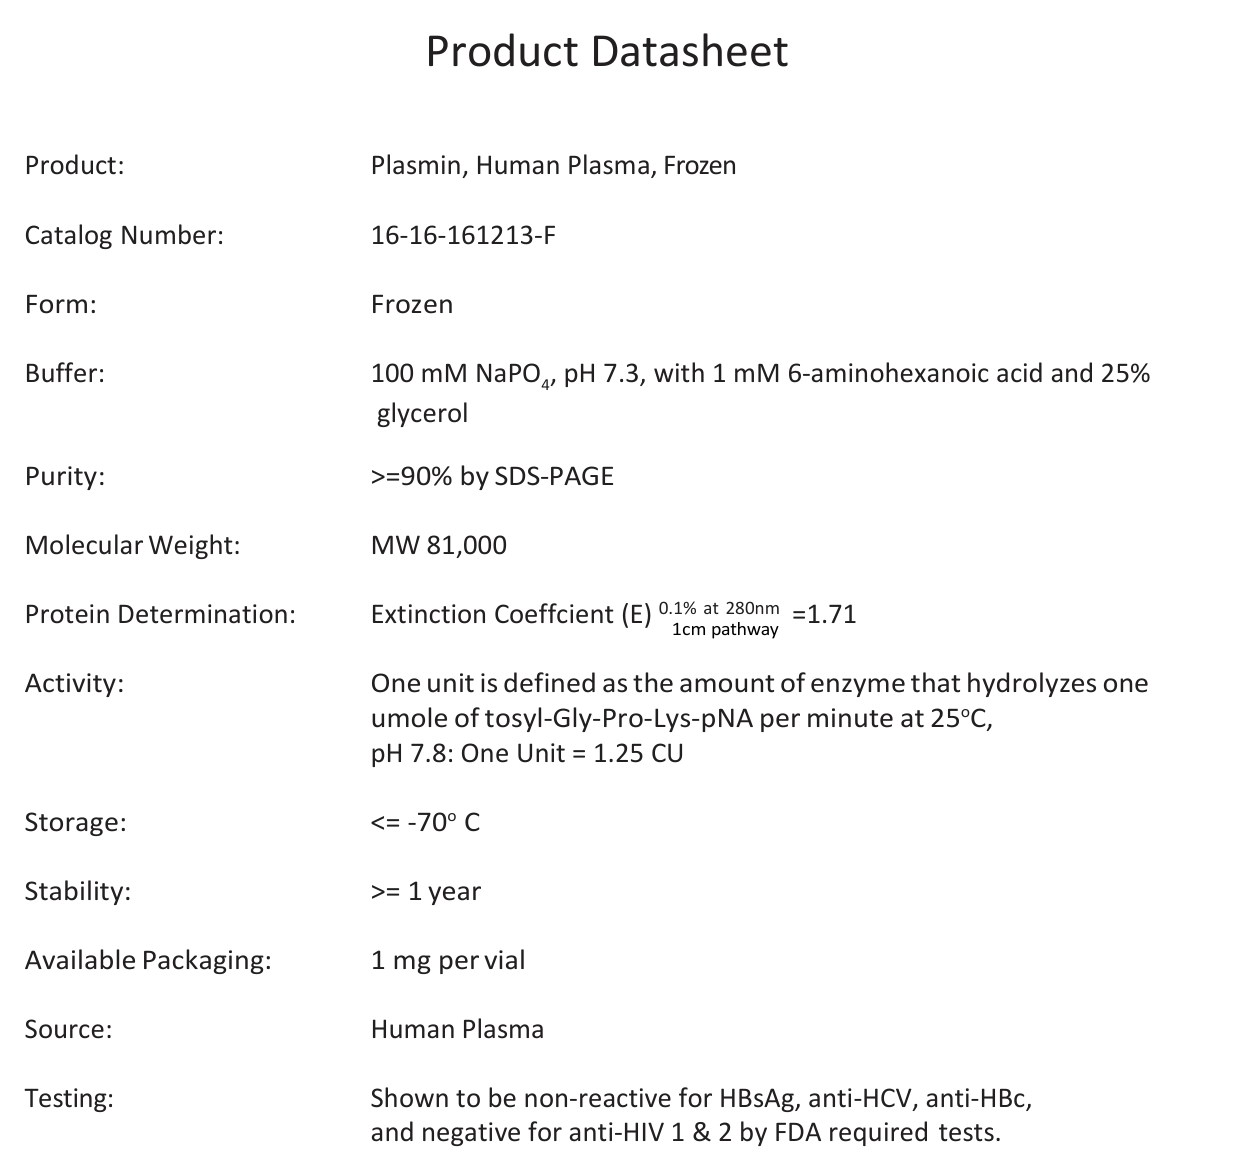1234x1159 pixels.
Task: Click the >=90% by SDS-PAGE value
Action: [492, 476]
